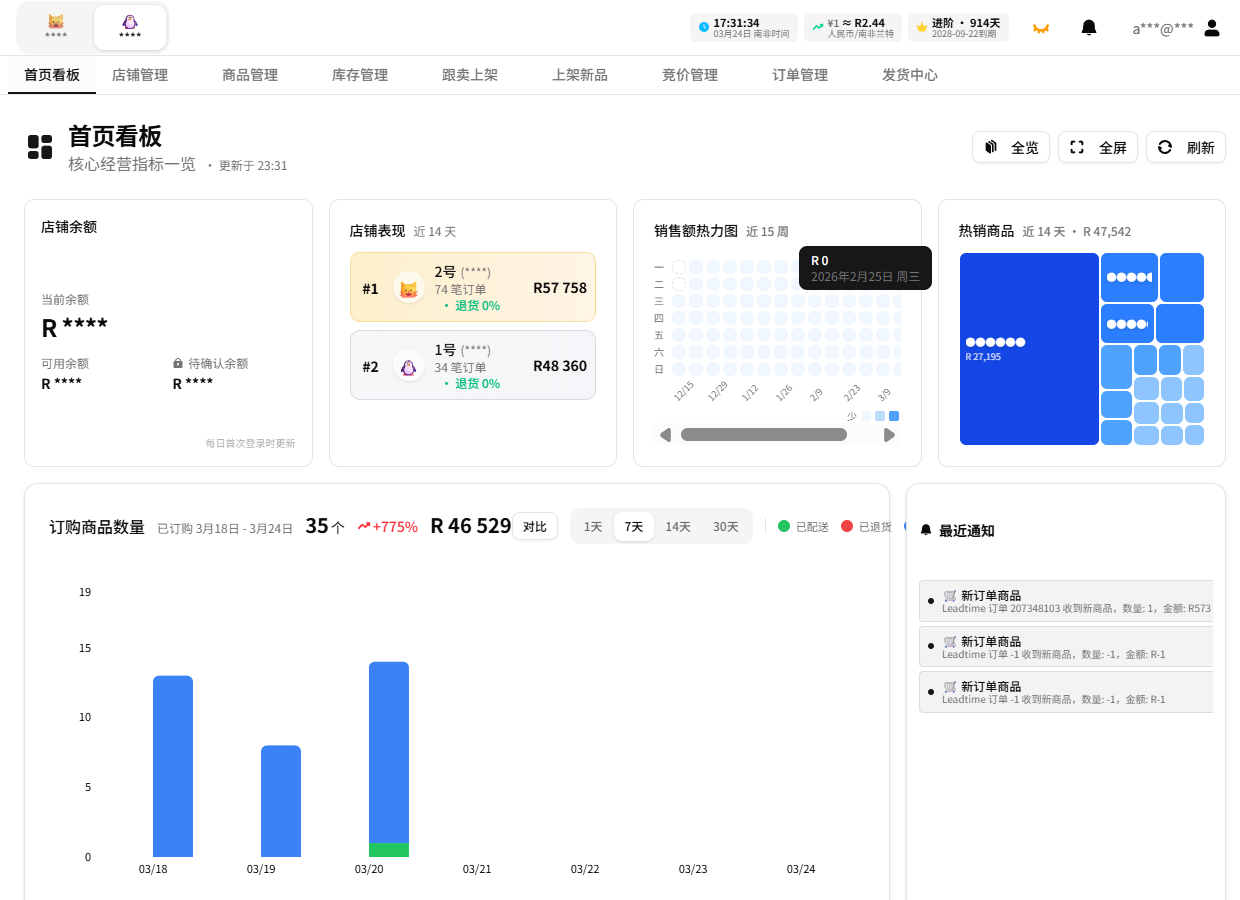The width and height of the screenshot is (1240, 900).
Task: Click the heatmap horizontal scrollbar thumb
Action: [x=763, y=434]
